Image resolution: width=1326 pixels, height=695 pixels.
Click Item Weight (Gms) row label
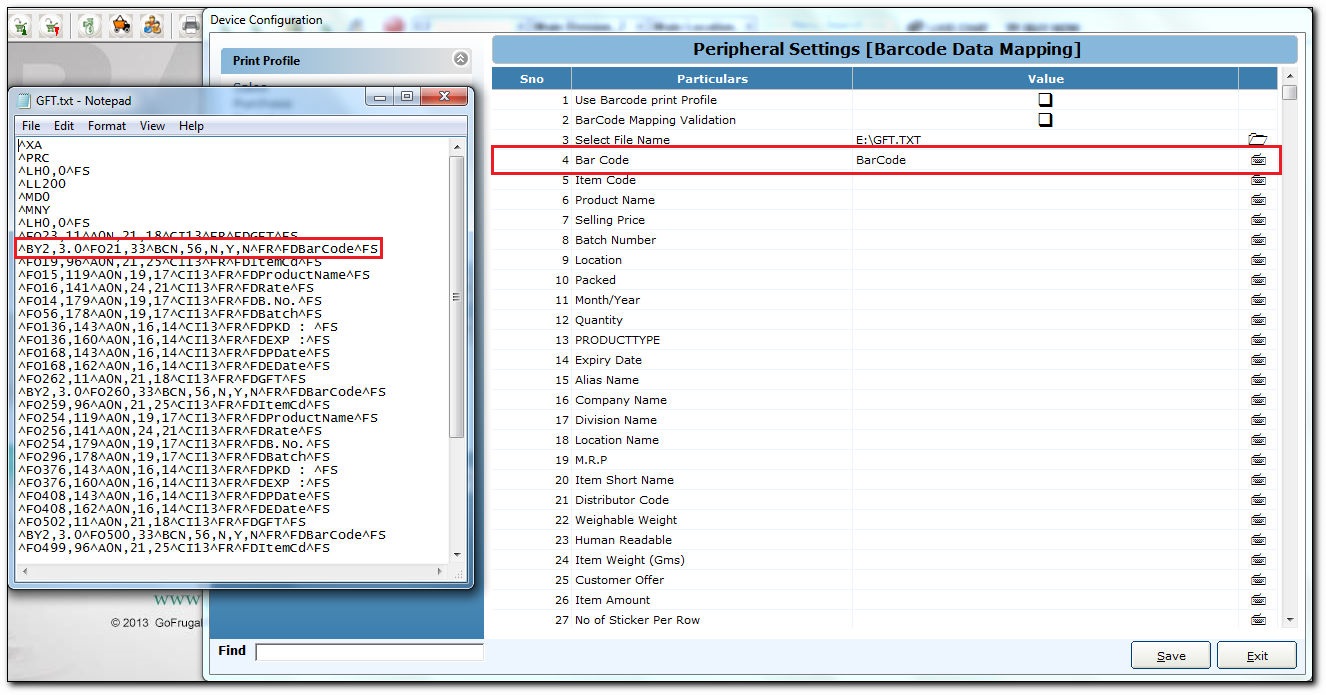click(x=630, y=560)
